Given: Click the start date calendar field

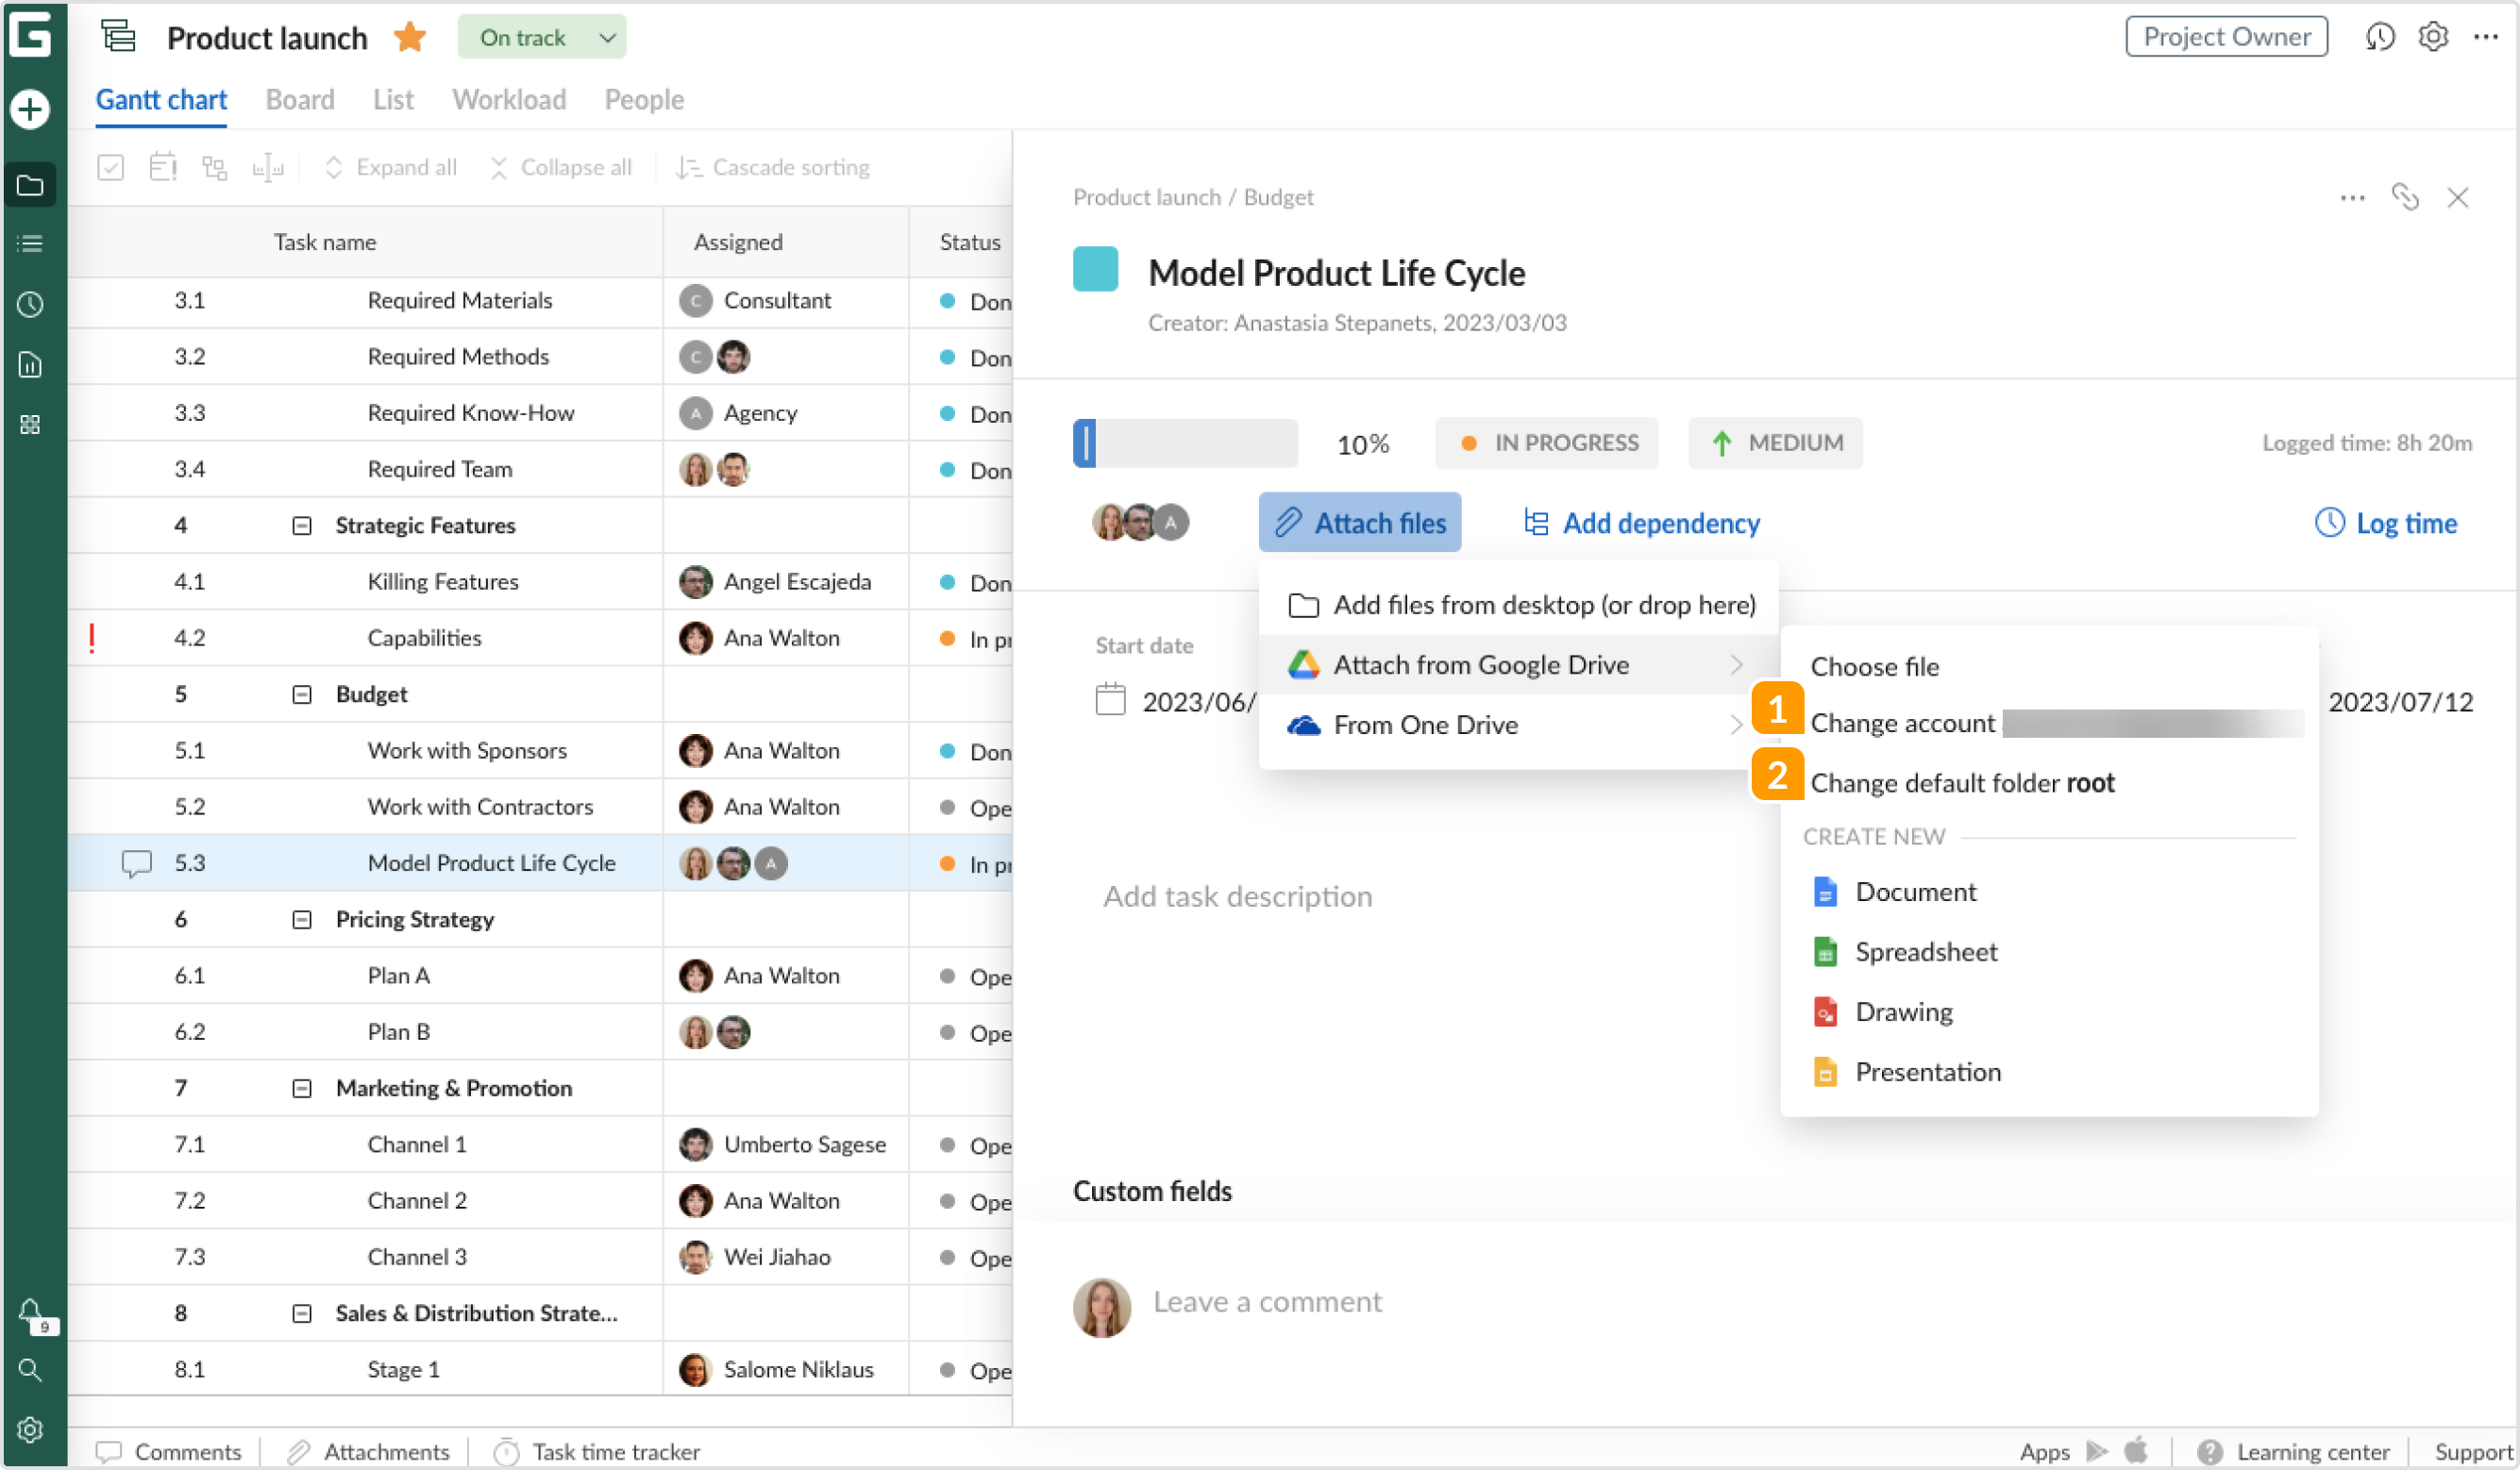Looking at the screenshot, I should click(1176, 702).
